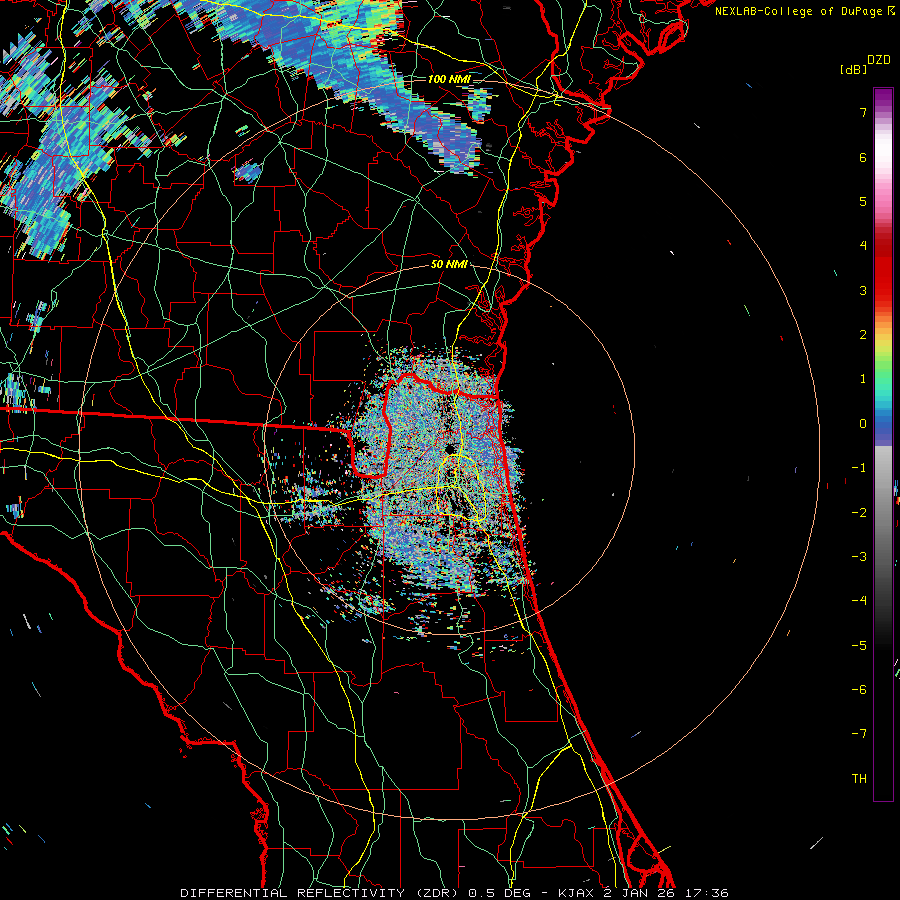The image size is (900, 900).
Task: Click the "[dB]" units label
Action: [x=853, y=69]
